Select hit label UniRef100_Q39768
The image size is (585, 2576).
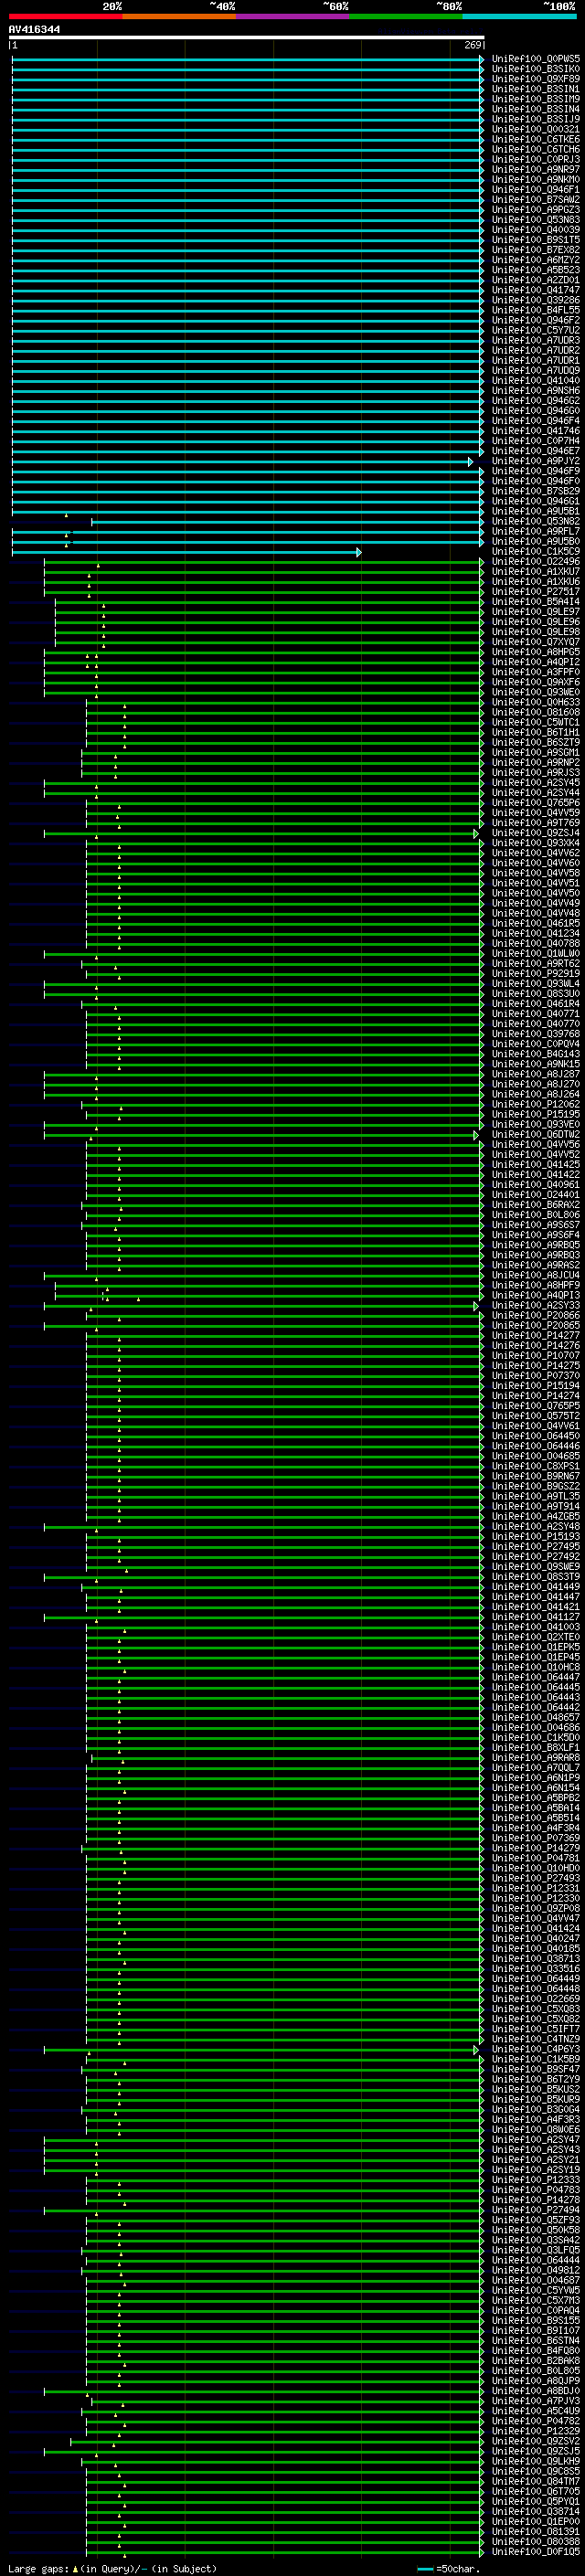point(536,1034)
